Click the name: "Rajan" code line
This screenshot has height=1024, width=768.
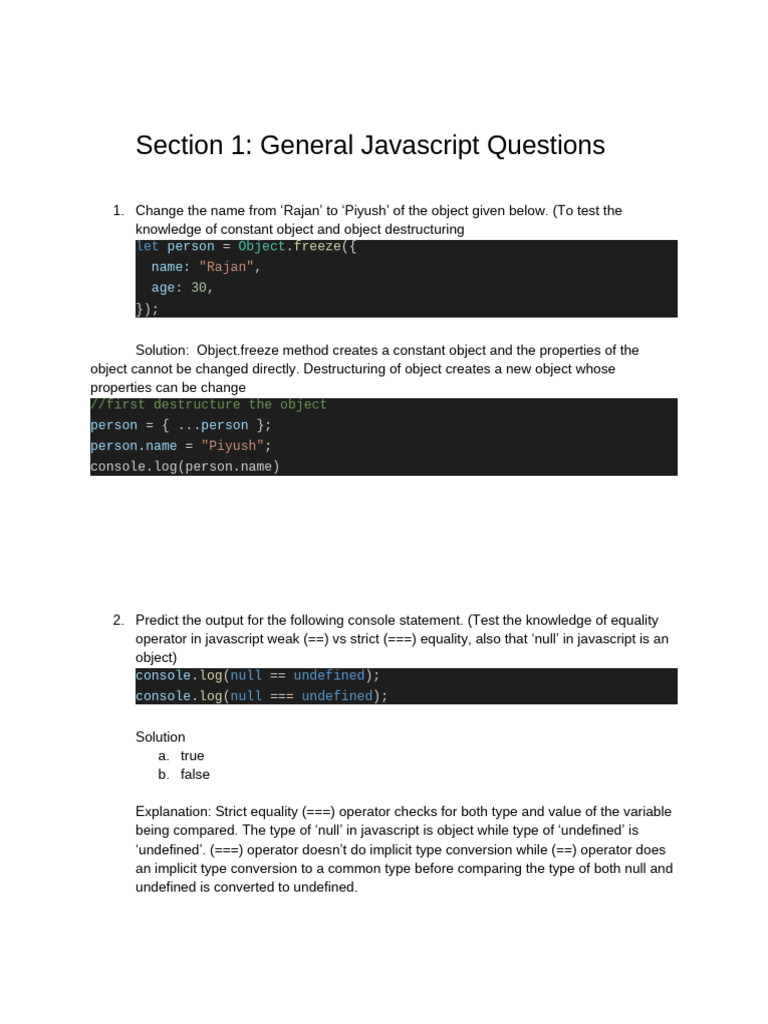(x=205, y=266)
